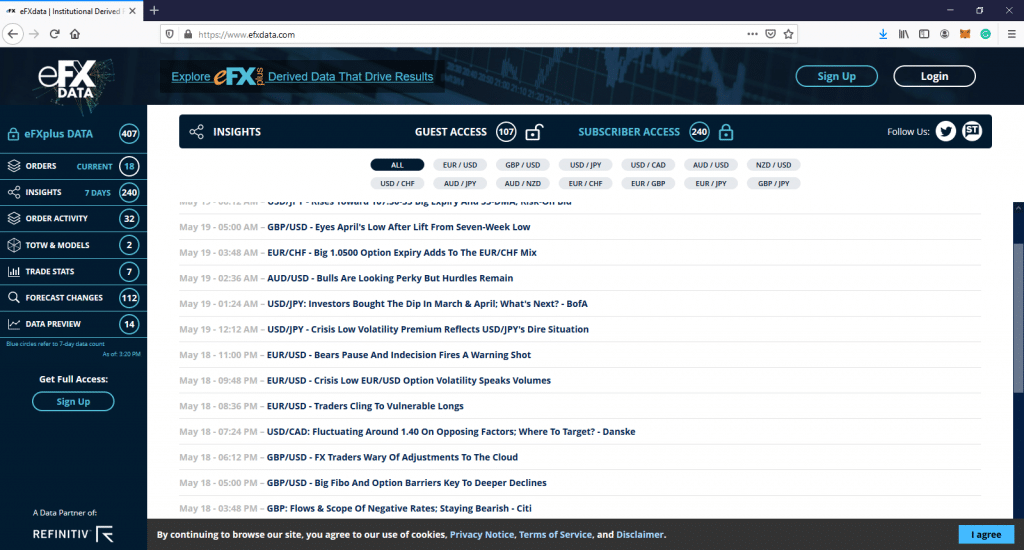Viewport: 1024px width, 550px height.
Task: Click Subscriber Access tab label
Action: pyautogui.click(x=629, y=132)
